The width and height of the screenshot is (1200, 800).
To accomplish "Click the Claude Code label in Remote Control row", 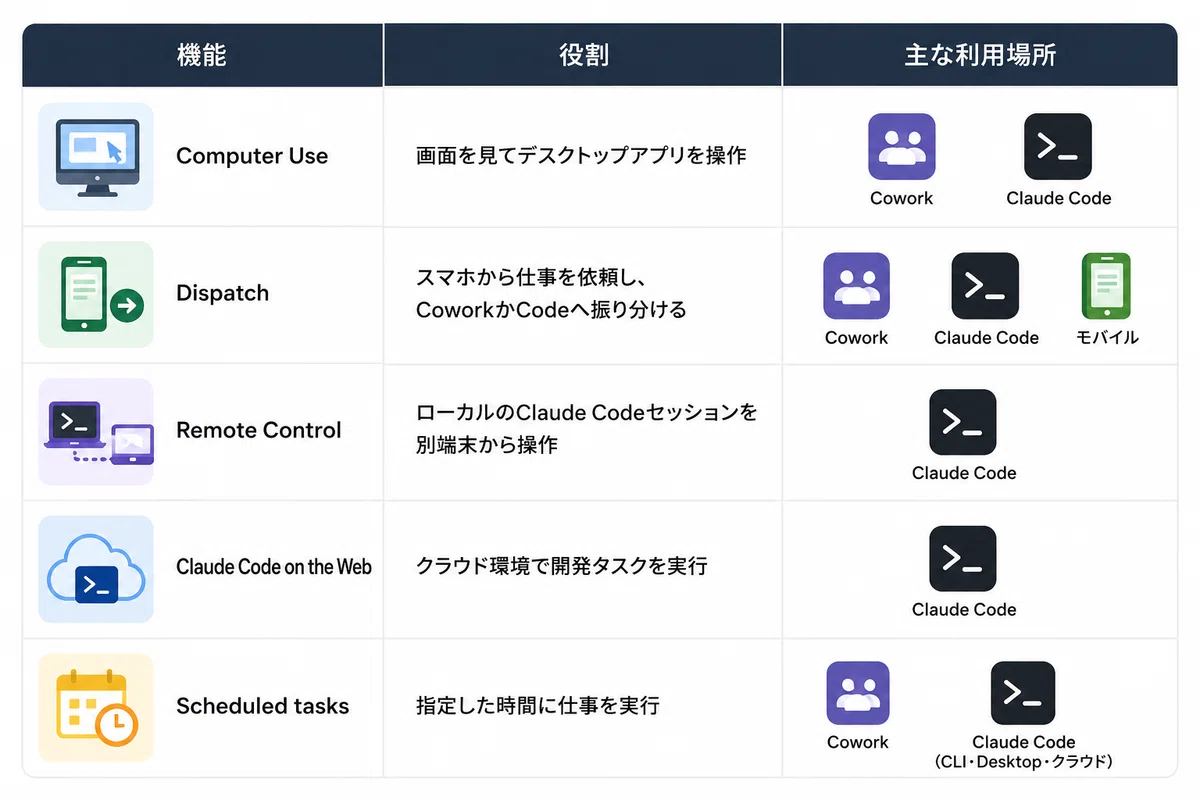I will (964, 473).
